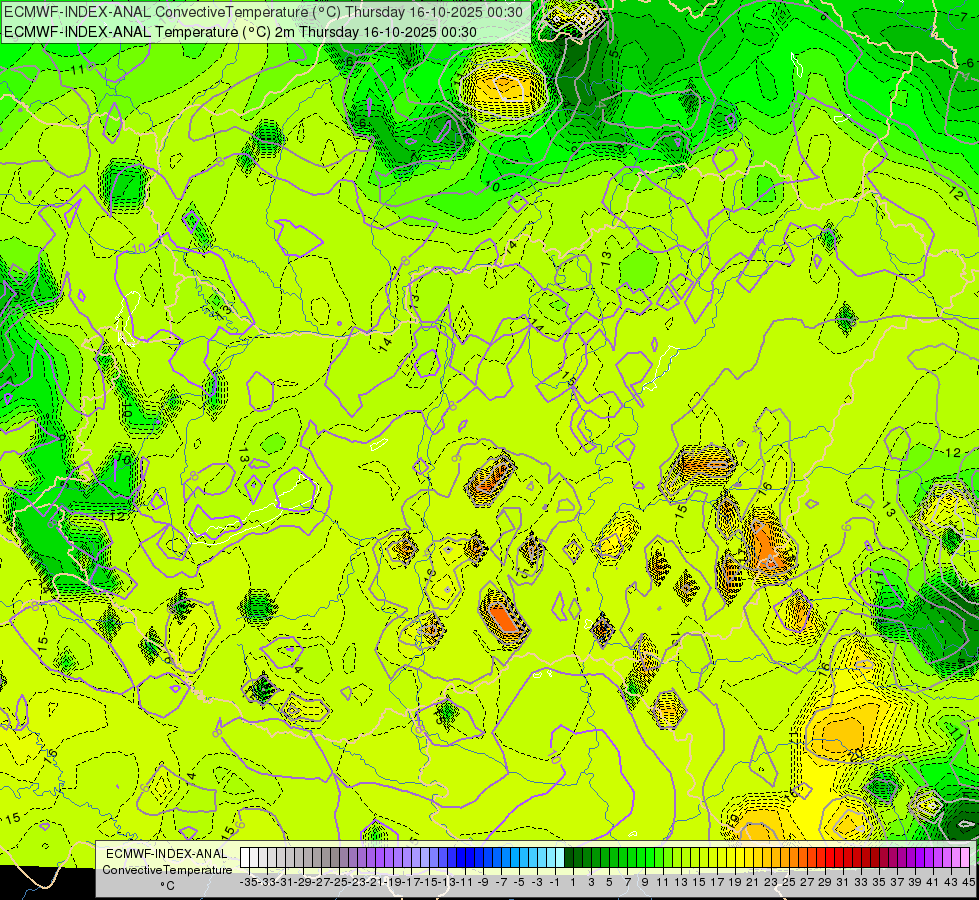The height and width of the screenshot is (900, 979).
Task: Click the ConvectiveTemperature legend label
Action: click(167, 870)
